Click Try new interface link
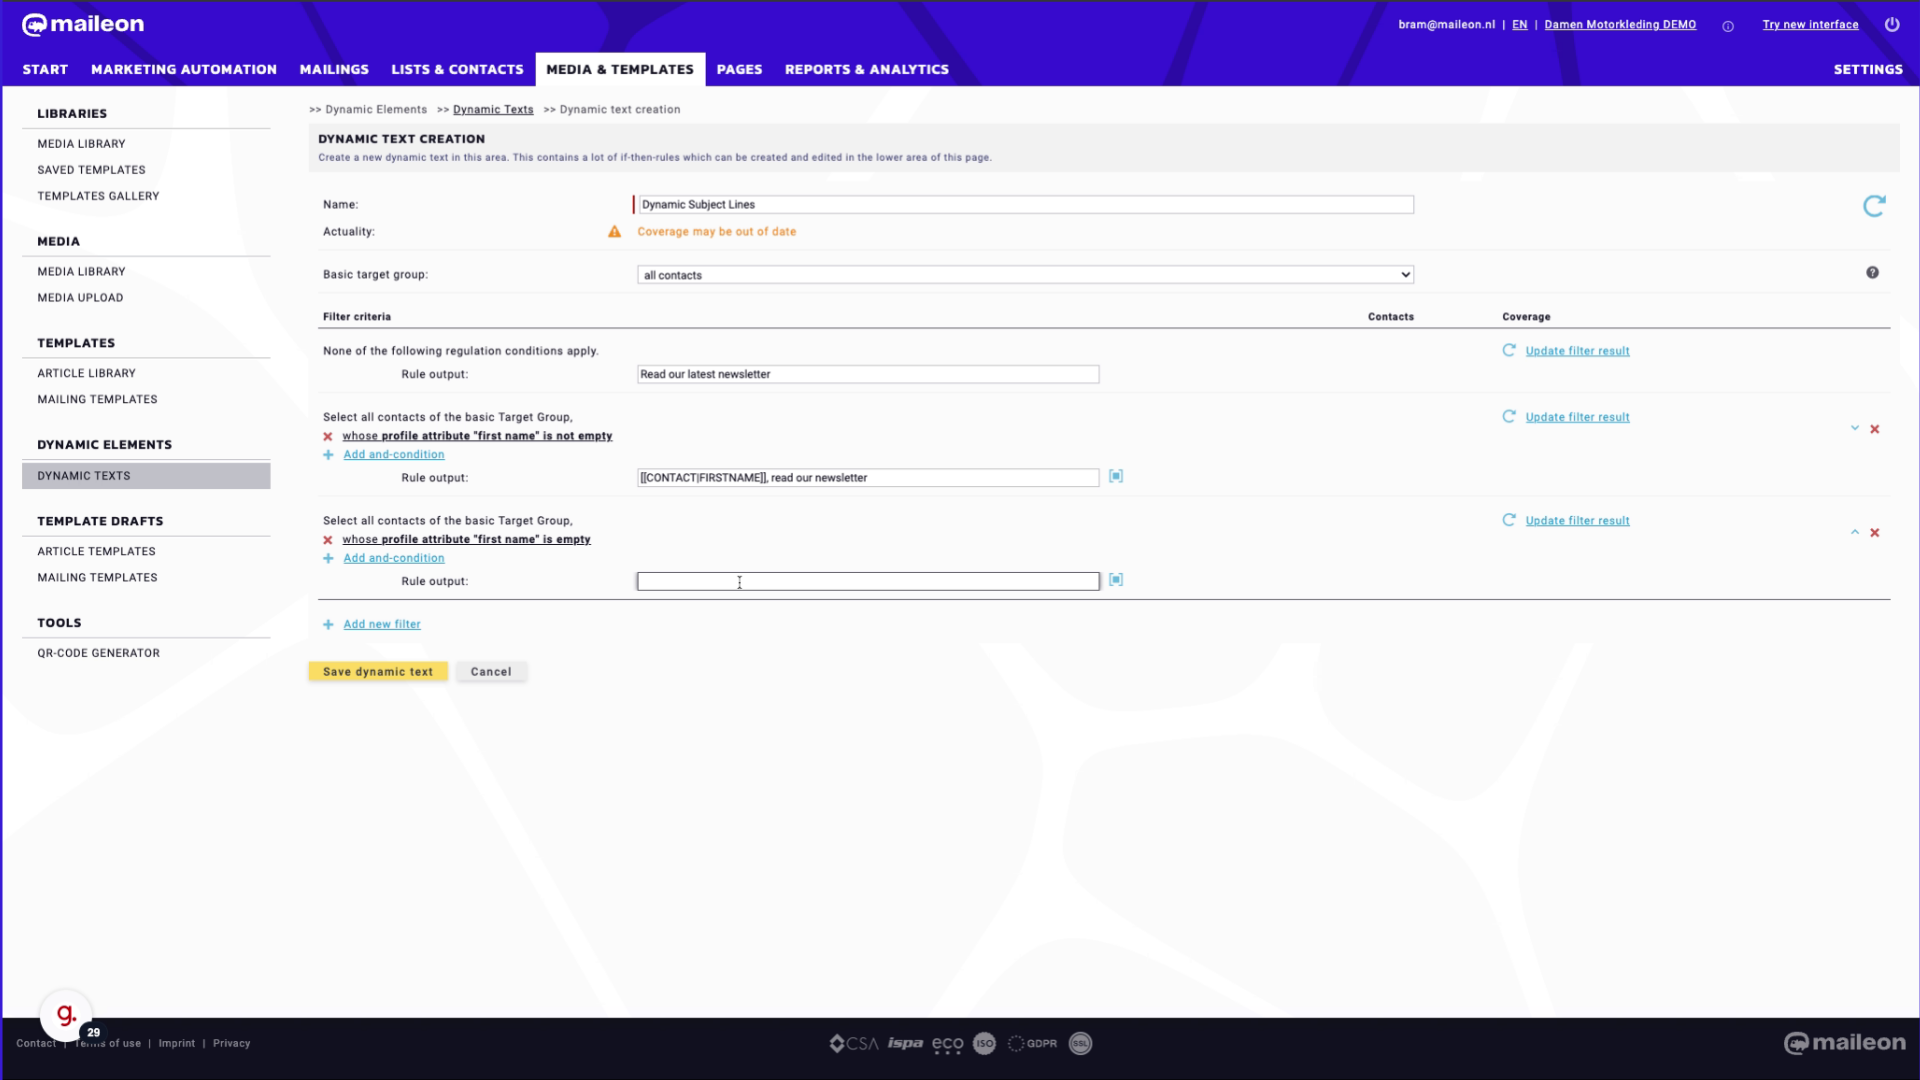Screen dimensions: 1920x1080 [x=1810, y=25]
